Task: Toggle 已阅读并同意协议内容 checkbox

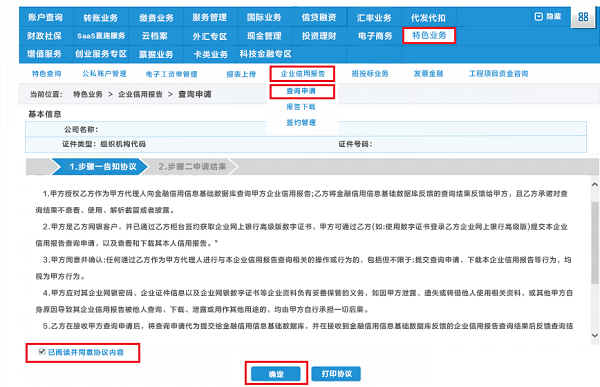Action: click(x=42, y=352)
